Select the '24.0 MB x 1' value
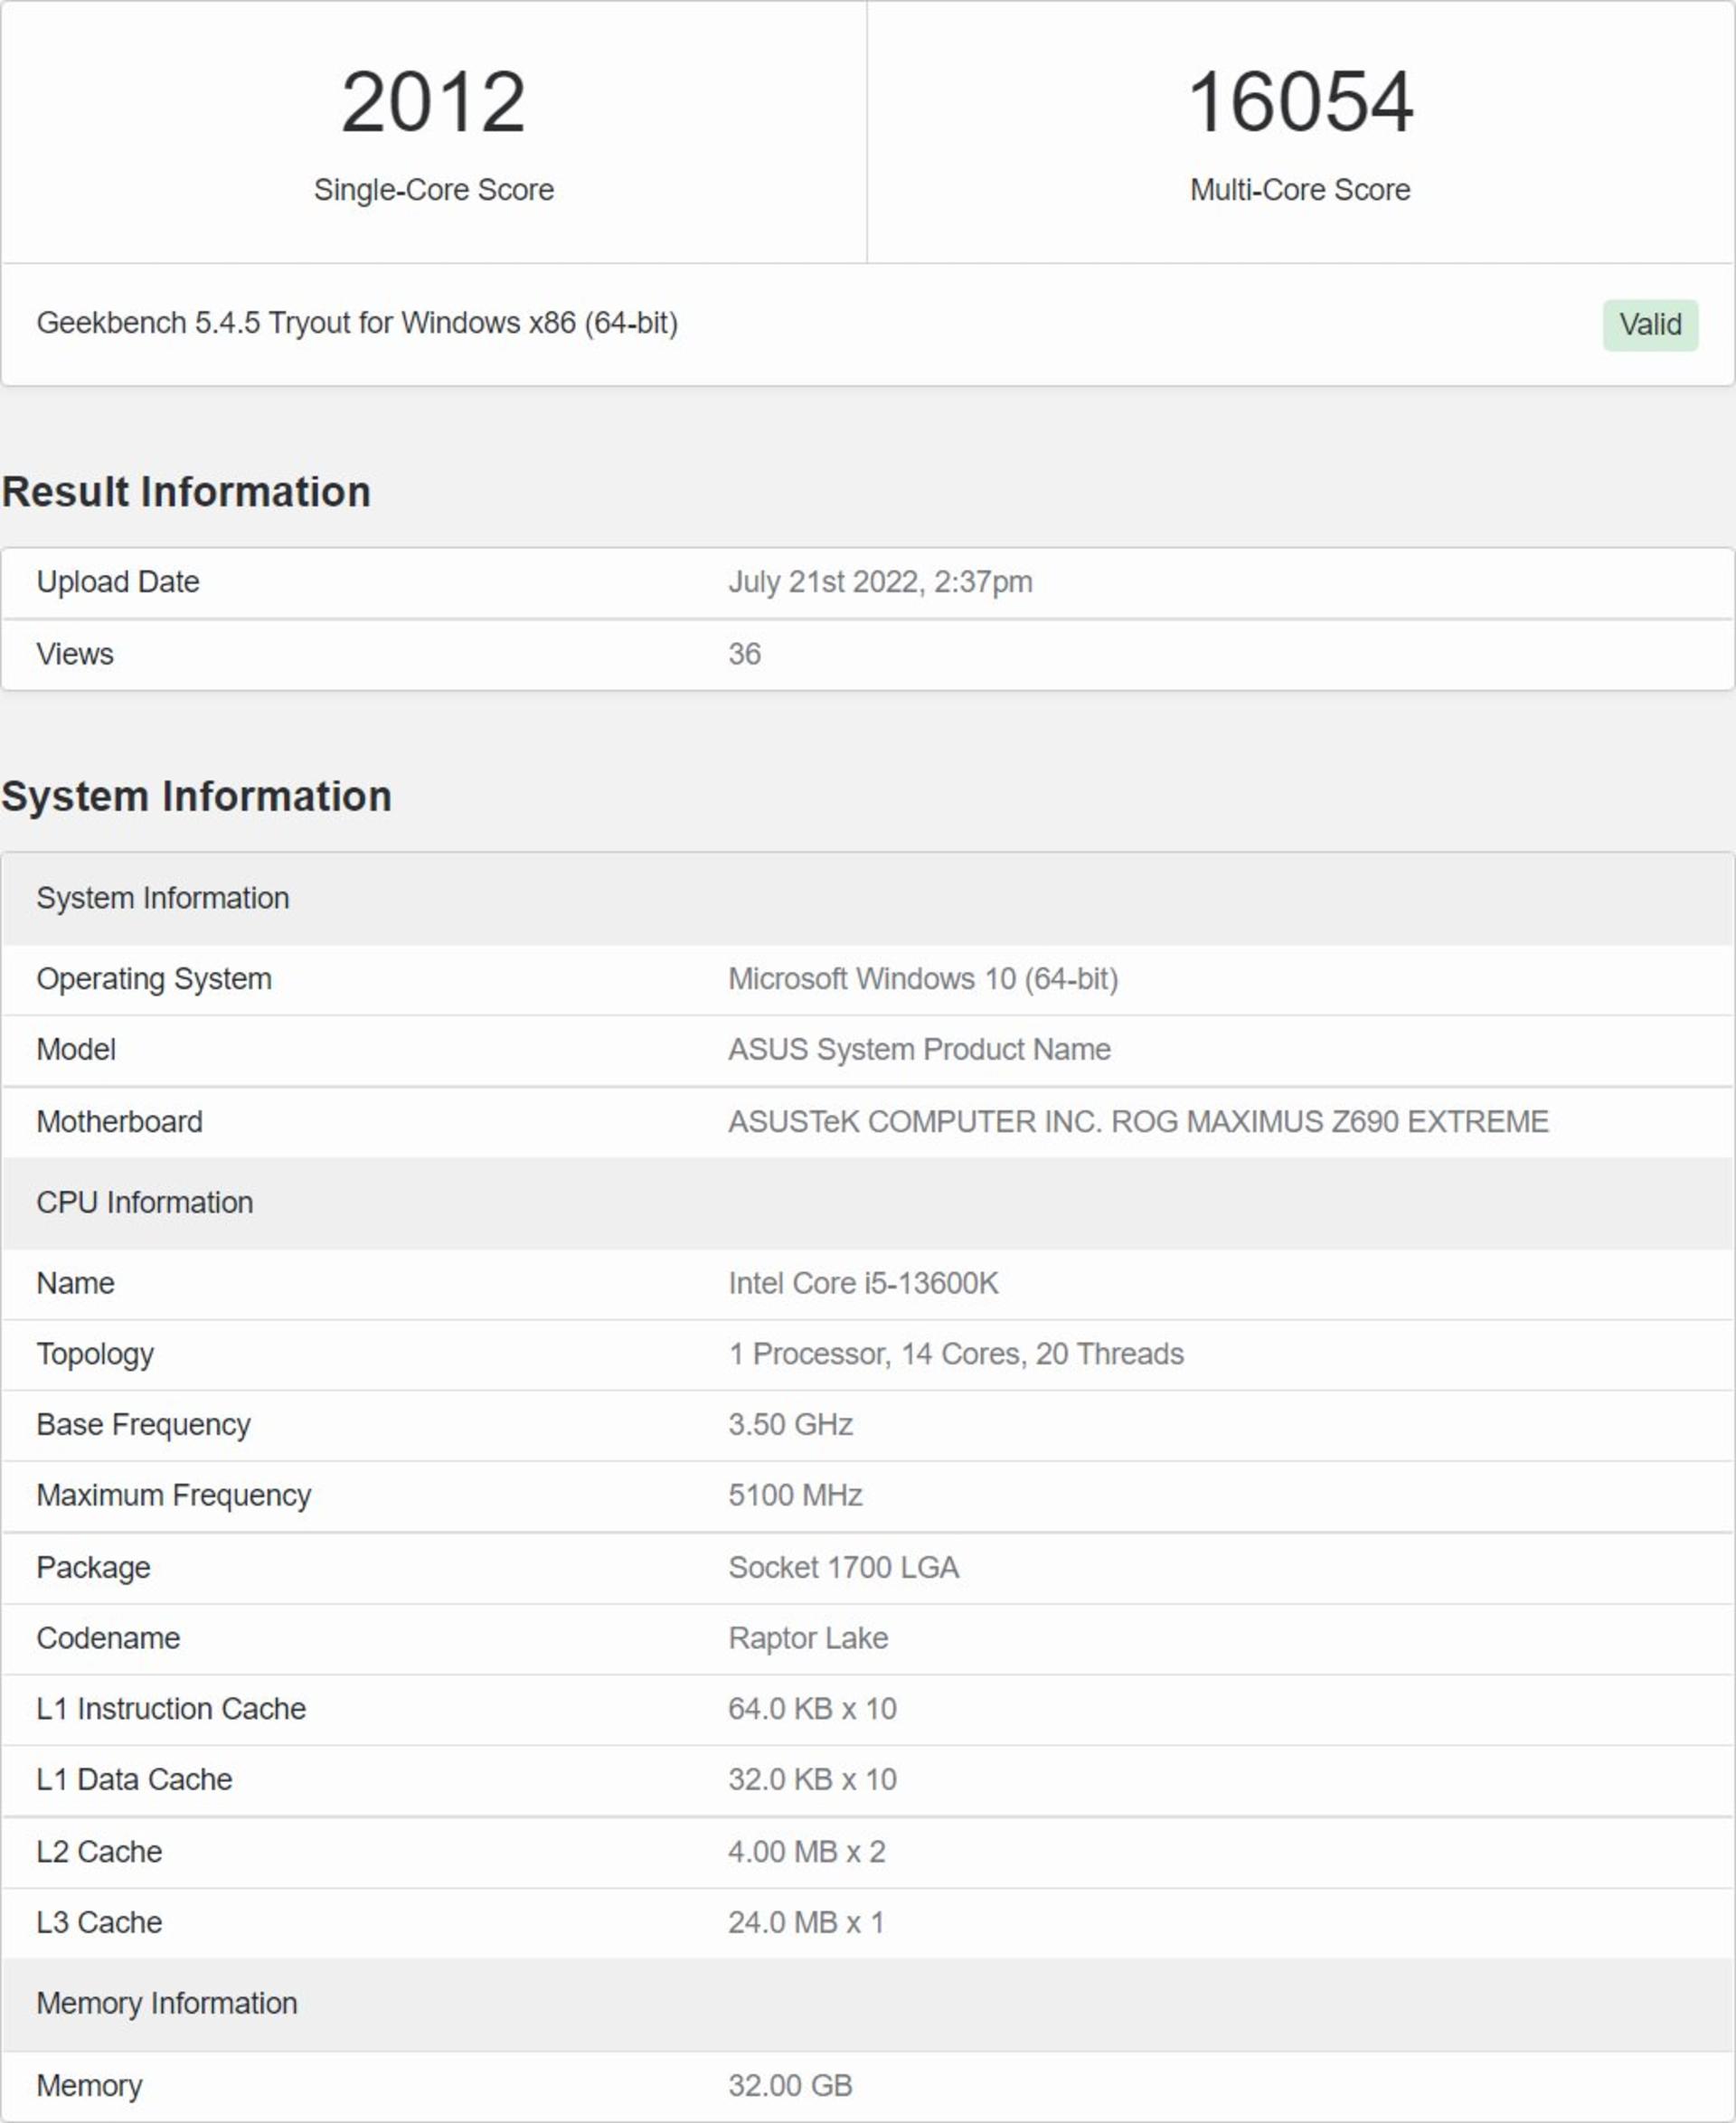The height and width of the screenshot is (2123, 1736). click(806, 1923)
